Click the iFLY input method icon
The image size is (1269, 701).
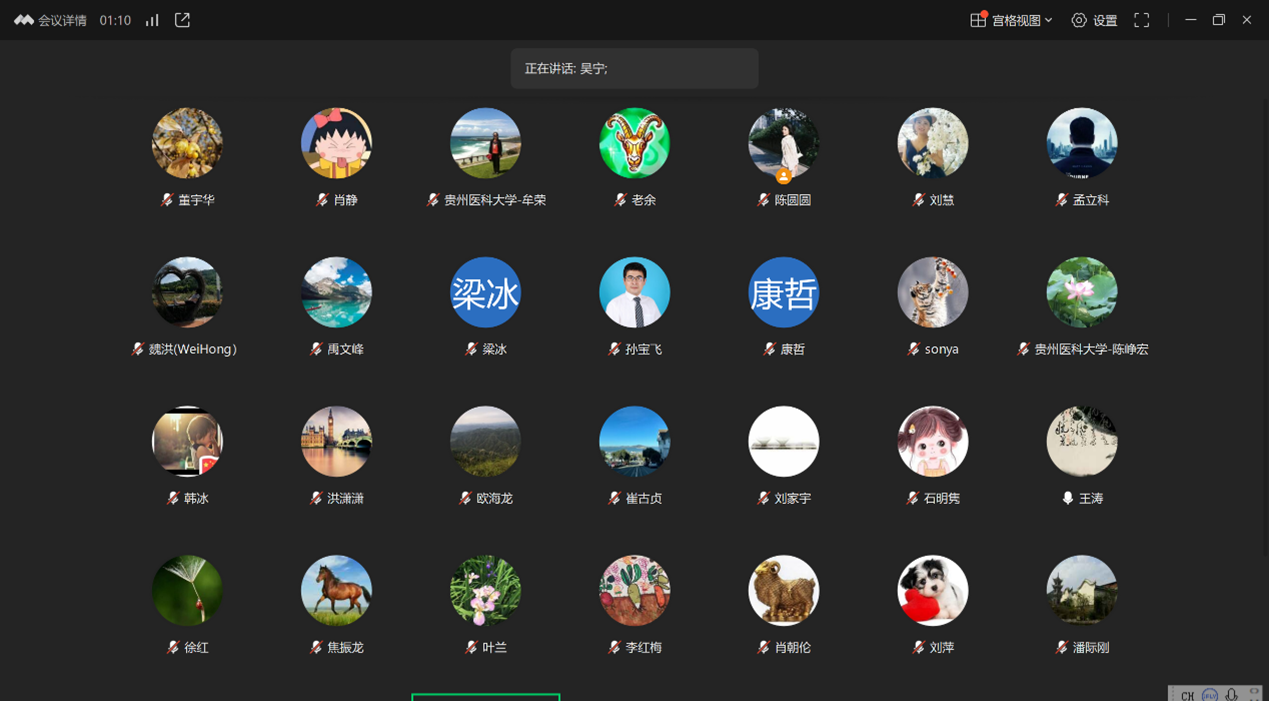click(1210, 695)
